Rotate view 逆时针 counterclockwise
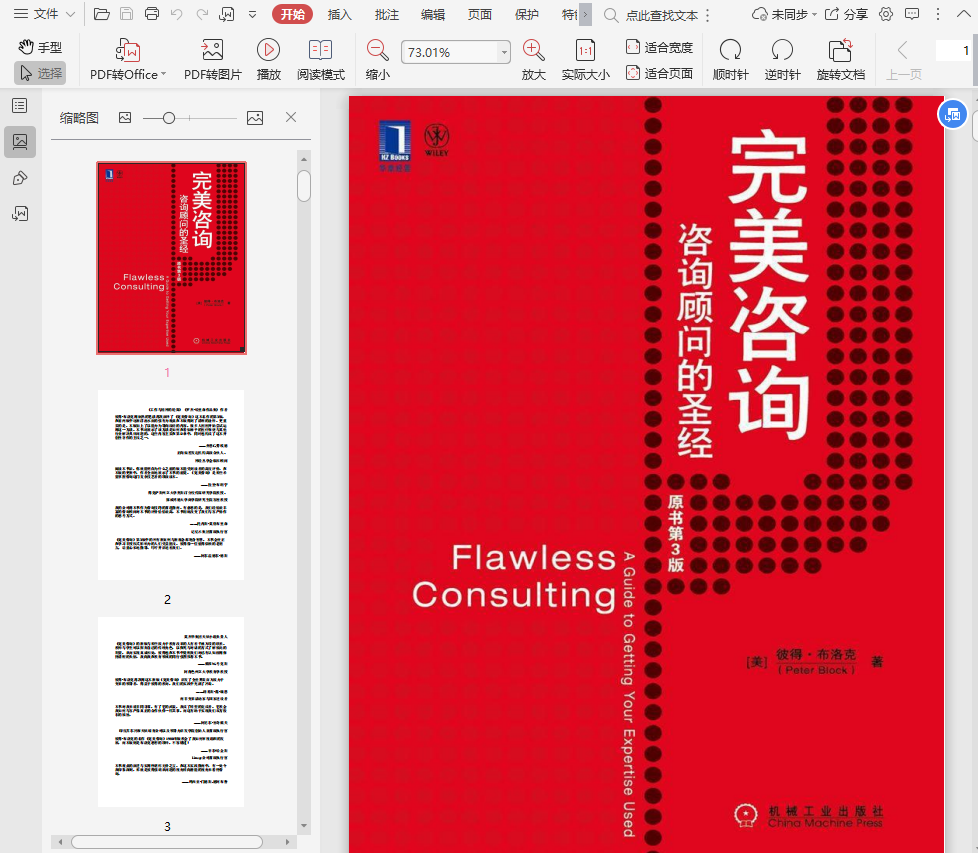This screenshot has width=978, height=853. pyautogui.click(x=782, y=60)
